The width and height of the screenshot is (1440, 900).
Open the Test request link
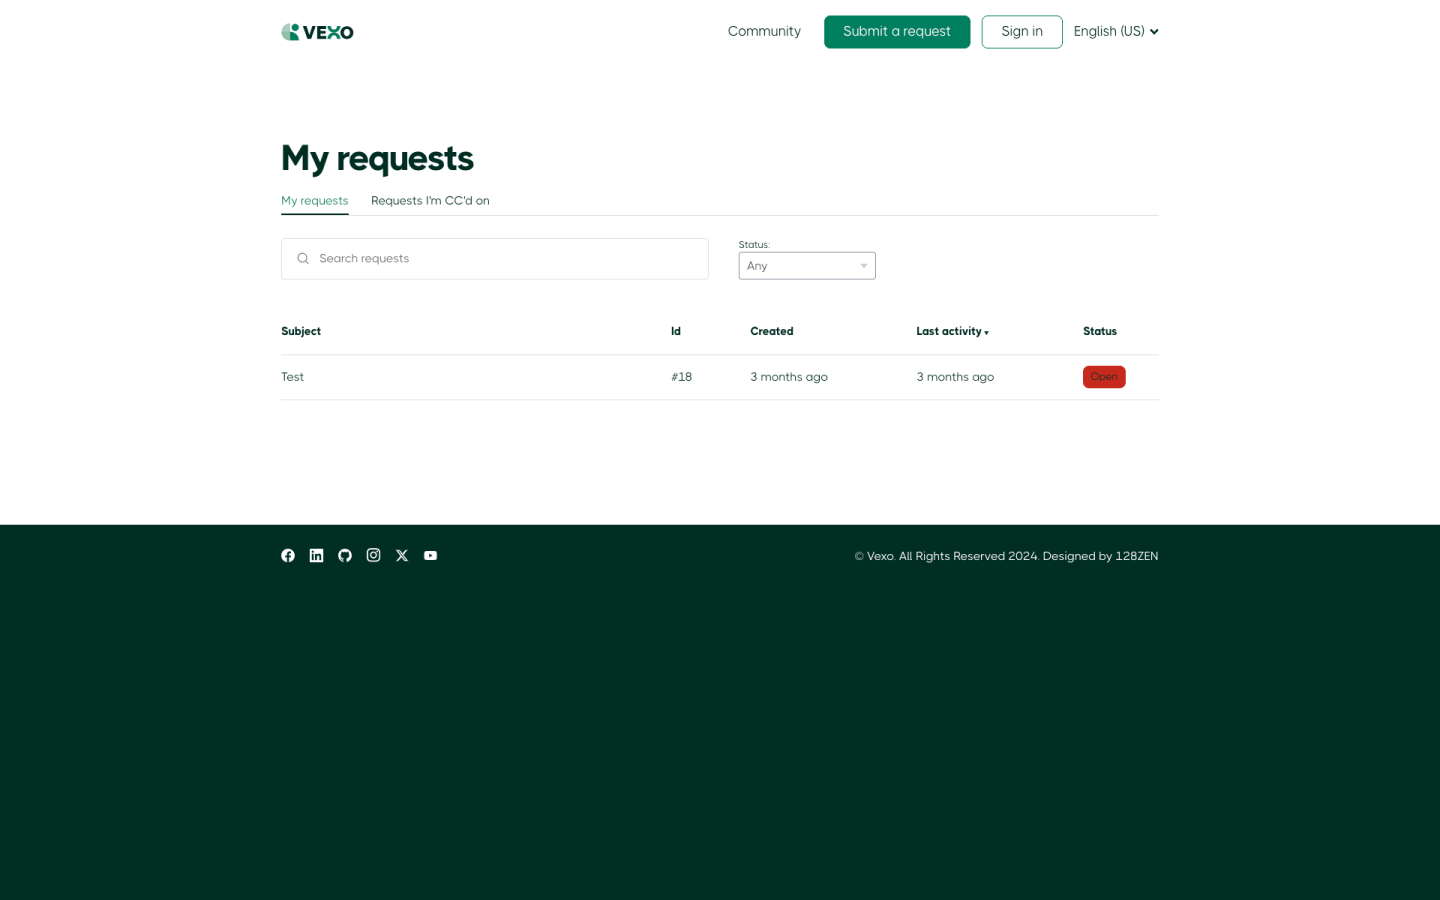[292, 377]
